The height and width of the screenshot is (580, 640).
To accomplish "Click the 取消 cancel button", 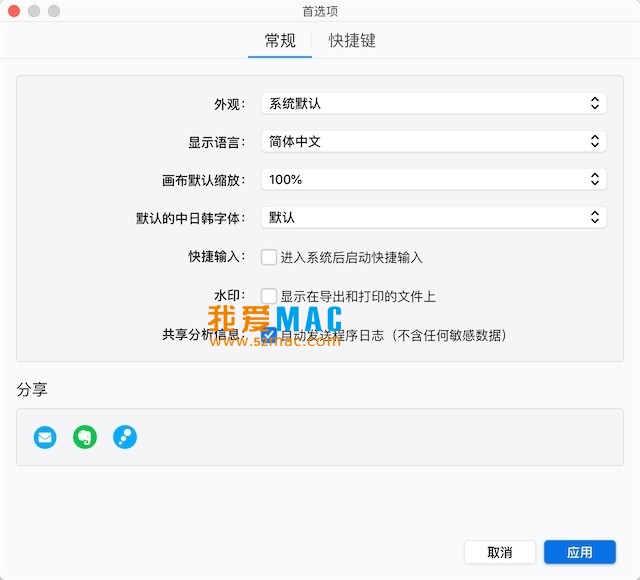I will point(500,552).
